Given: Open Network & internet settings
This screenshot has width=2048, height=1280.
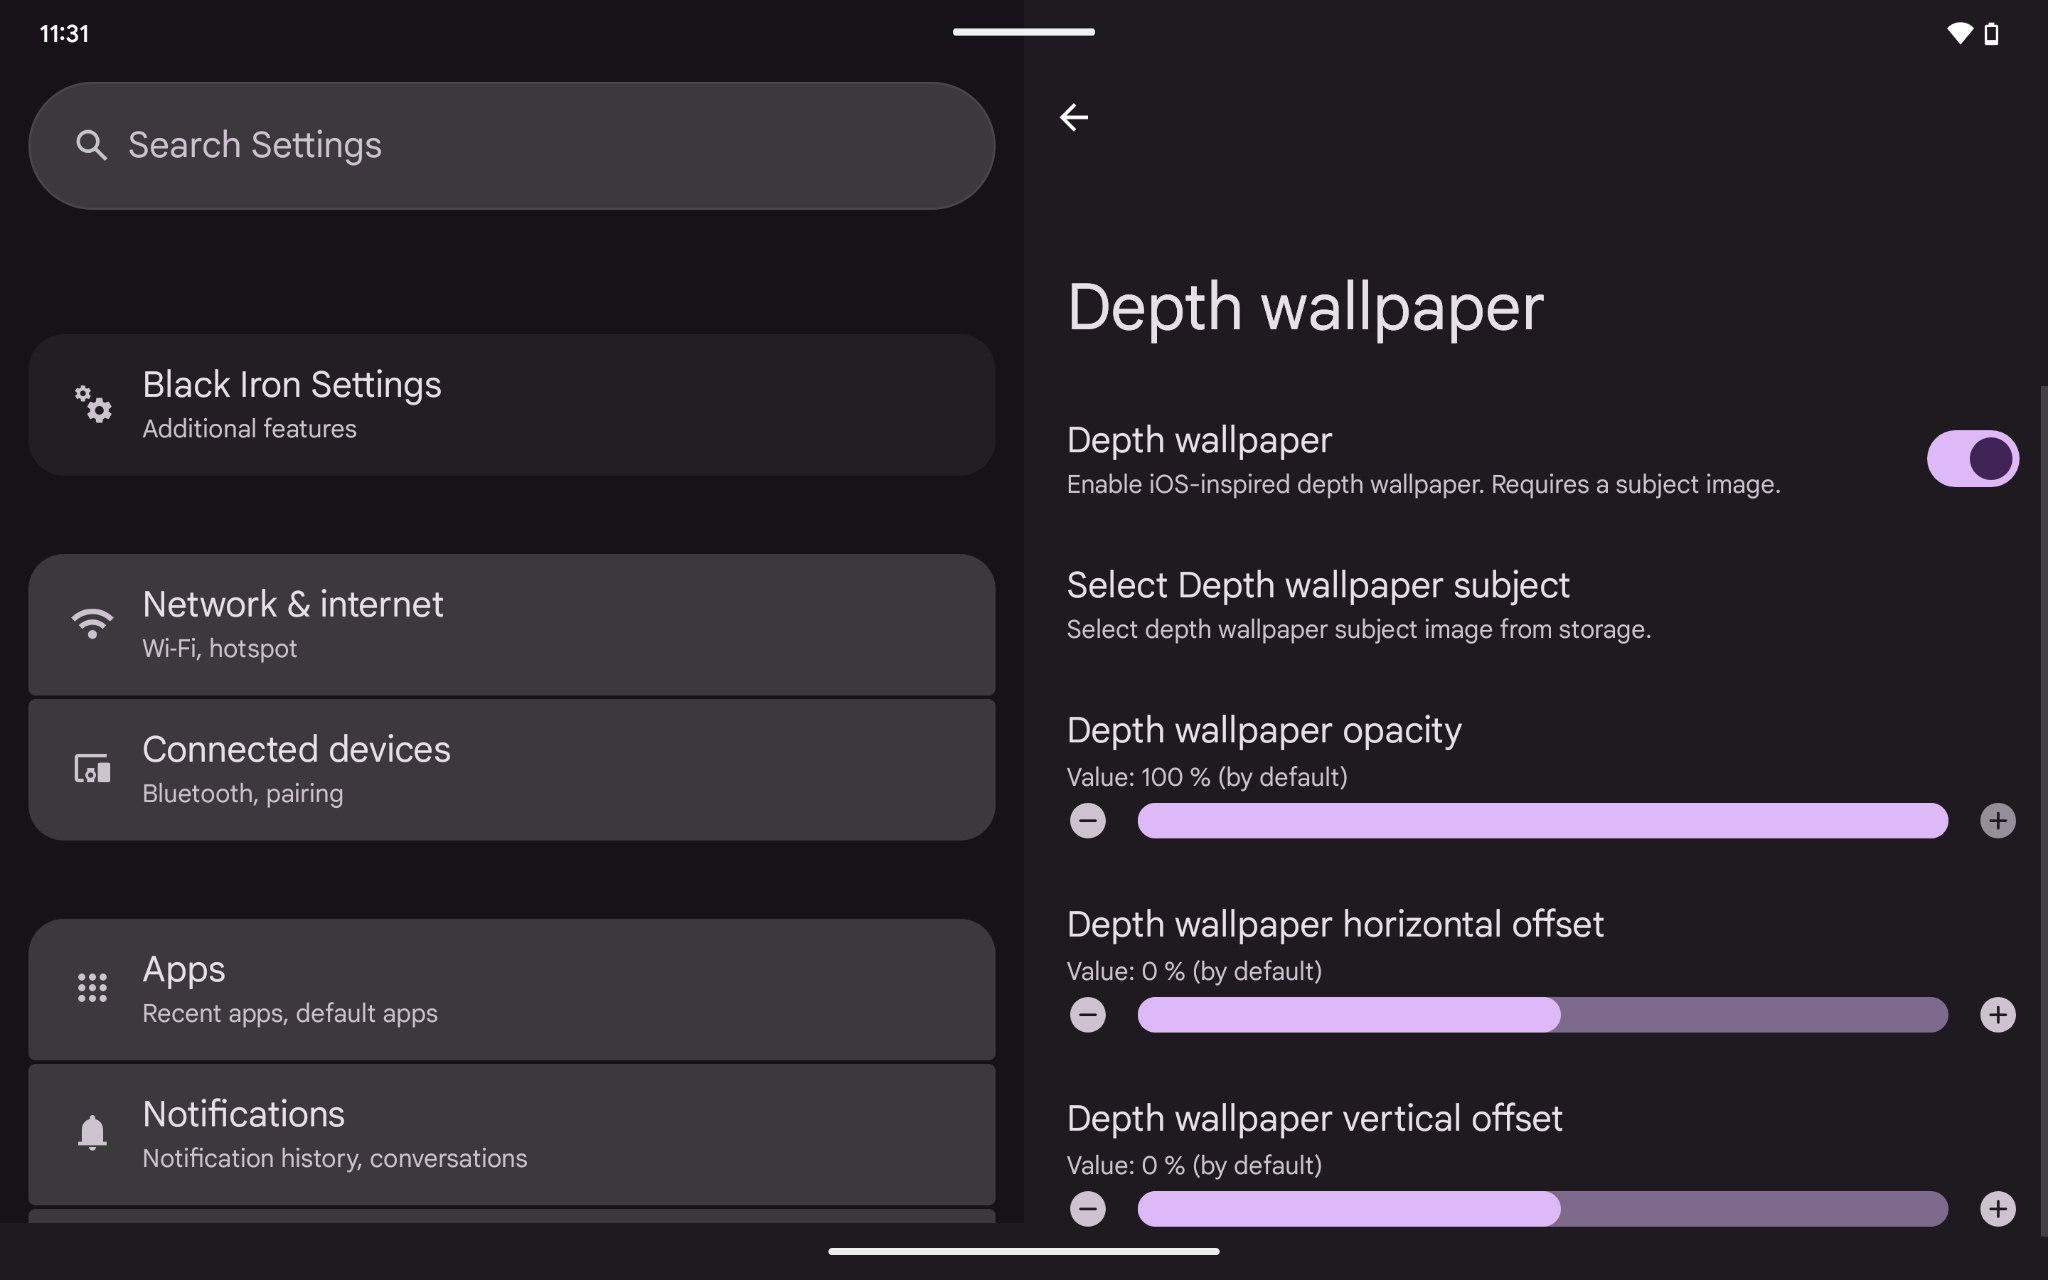Looking at the screenshot, I should tap(510, 624).
